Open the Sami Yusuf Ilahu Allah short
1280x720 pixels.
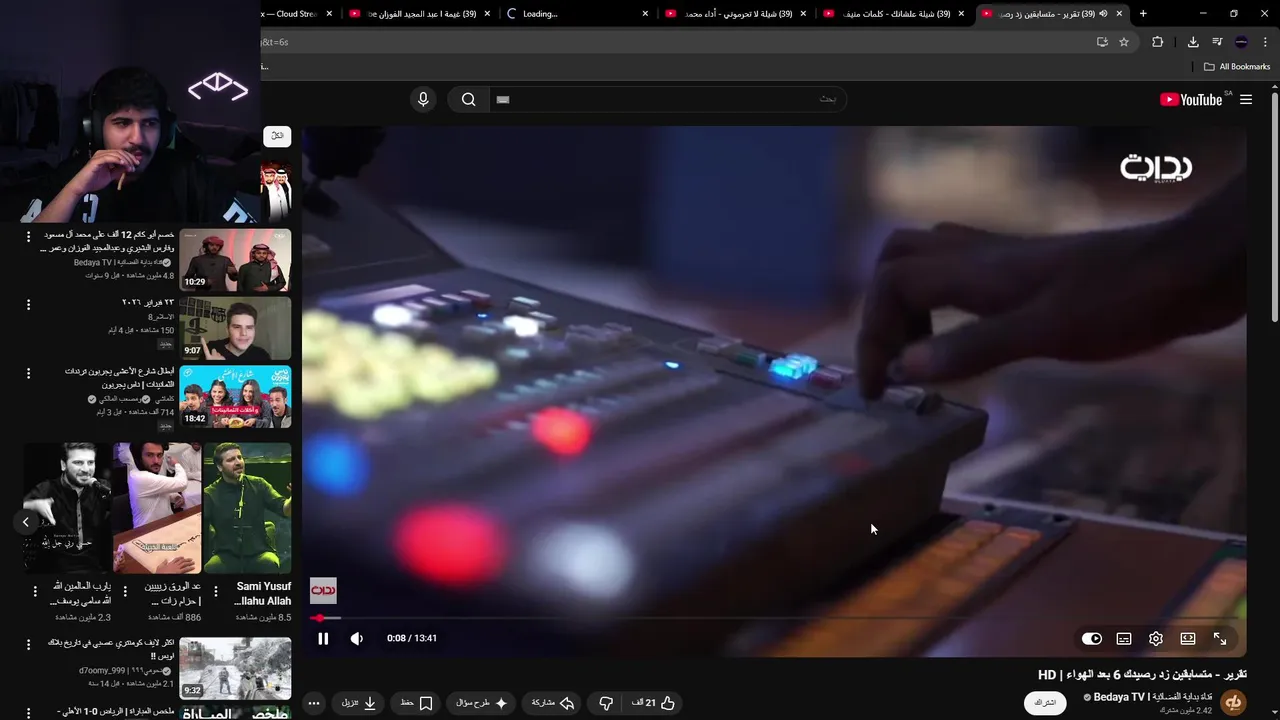pos(247,508)
